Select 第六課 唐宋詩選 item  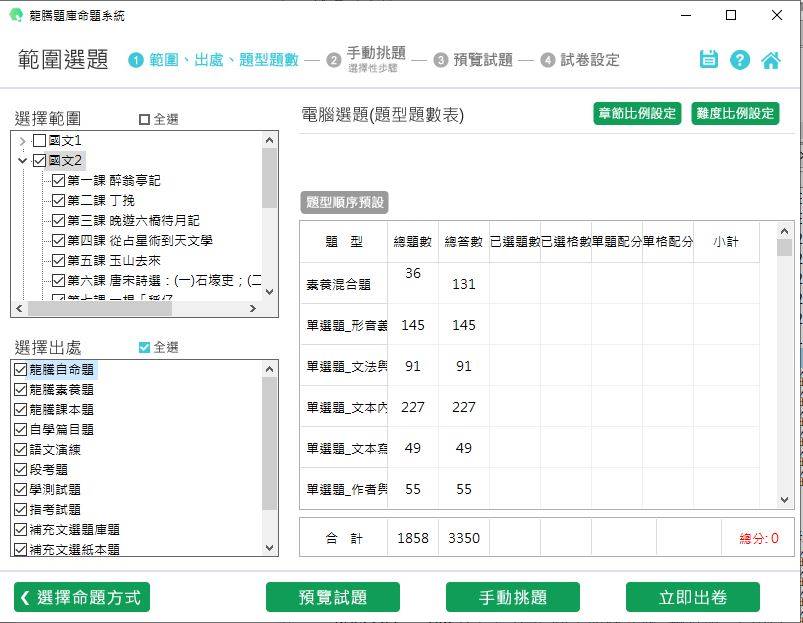[164, 281]
